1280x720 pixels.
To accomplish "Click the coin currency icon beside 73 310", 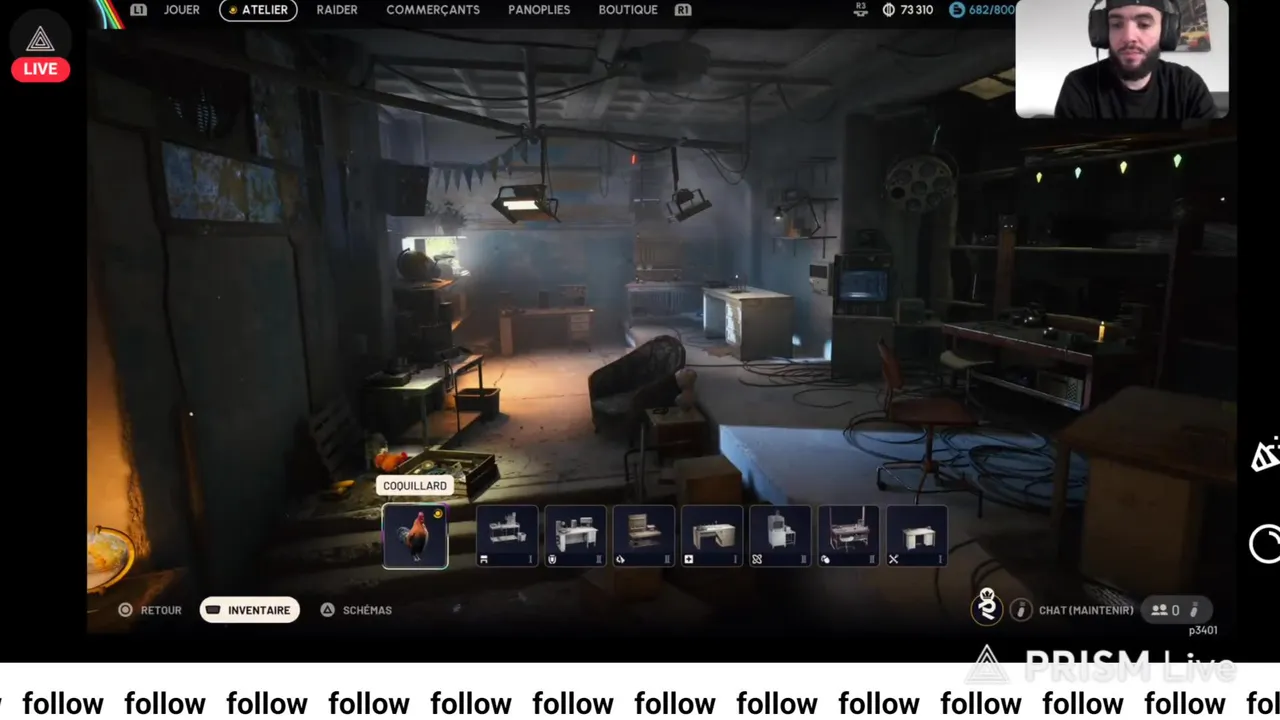I will 889,10.
